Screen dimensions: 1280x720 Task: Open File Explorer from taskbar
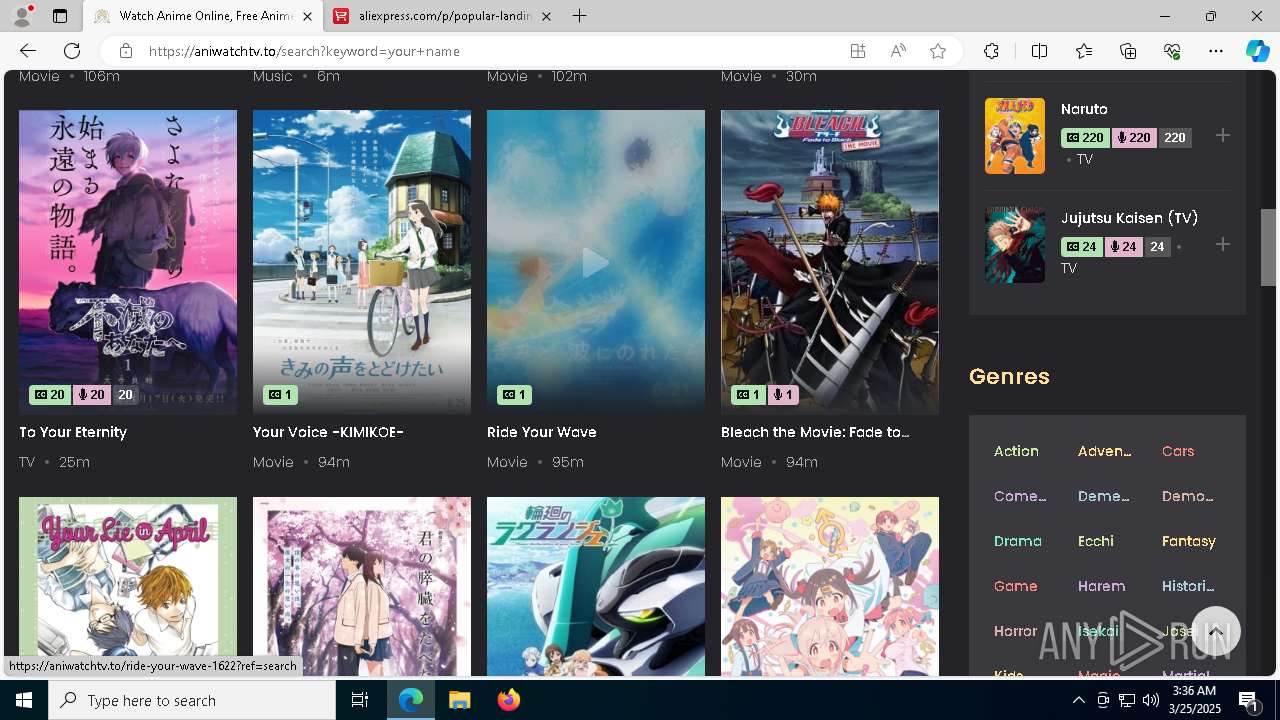click(459, 700)
